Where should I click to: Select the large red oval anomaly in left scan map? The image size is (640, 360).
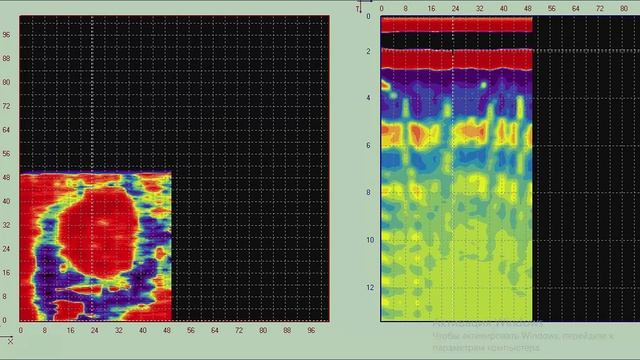[98, 233]
